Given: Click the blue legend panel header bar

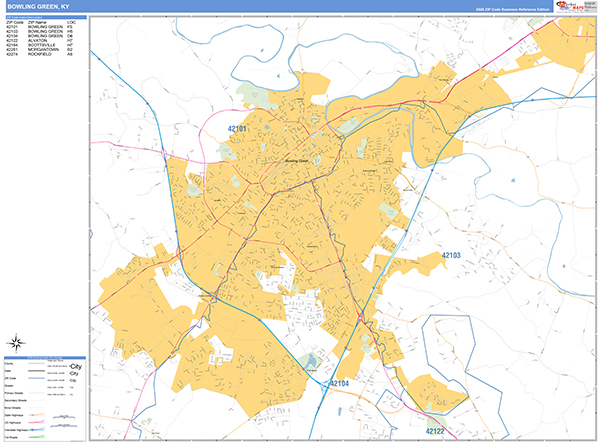Looking at the screenshot, I should (44, 356).
